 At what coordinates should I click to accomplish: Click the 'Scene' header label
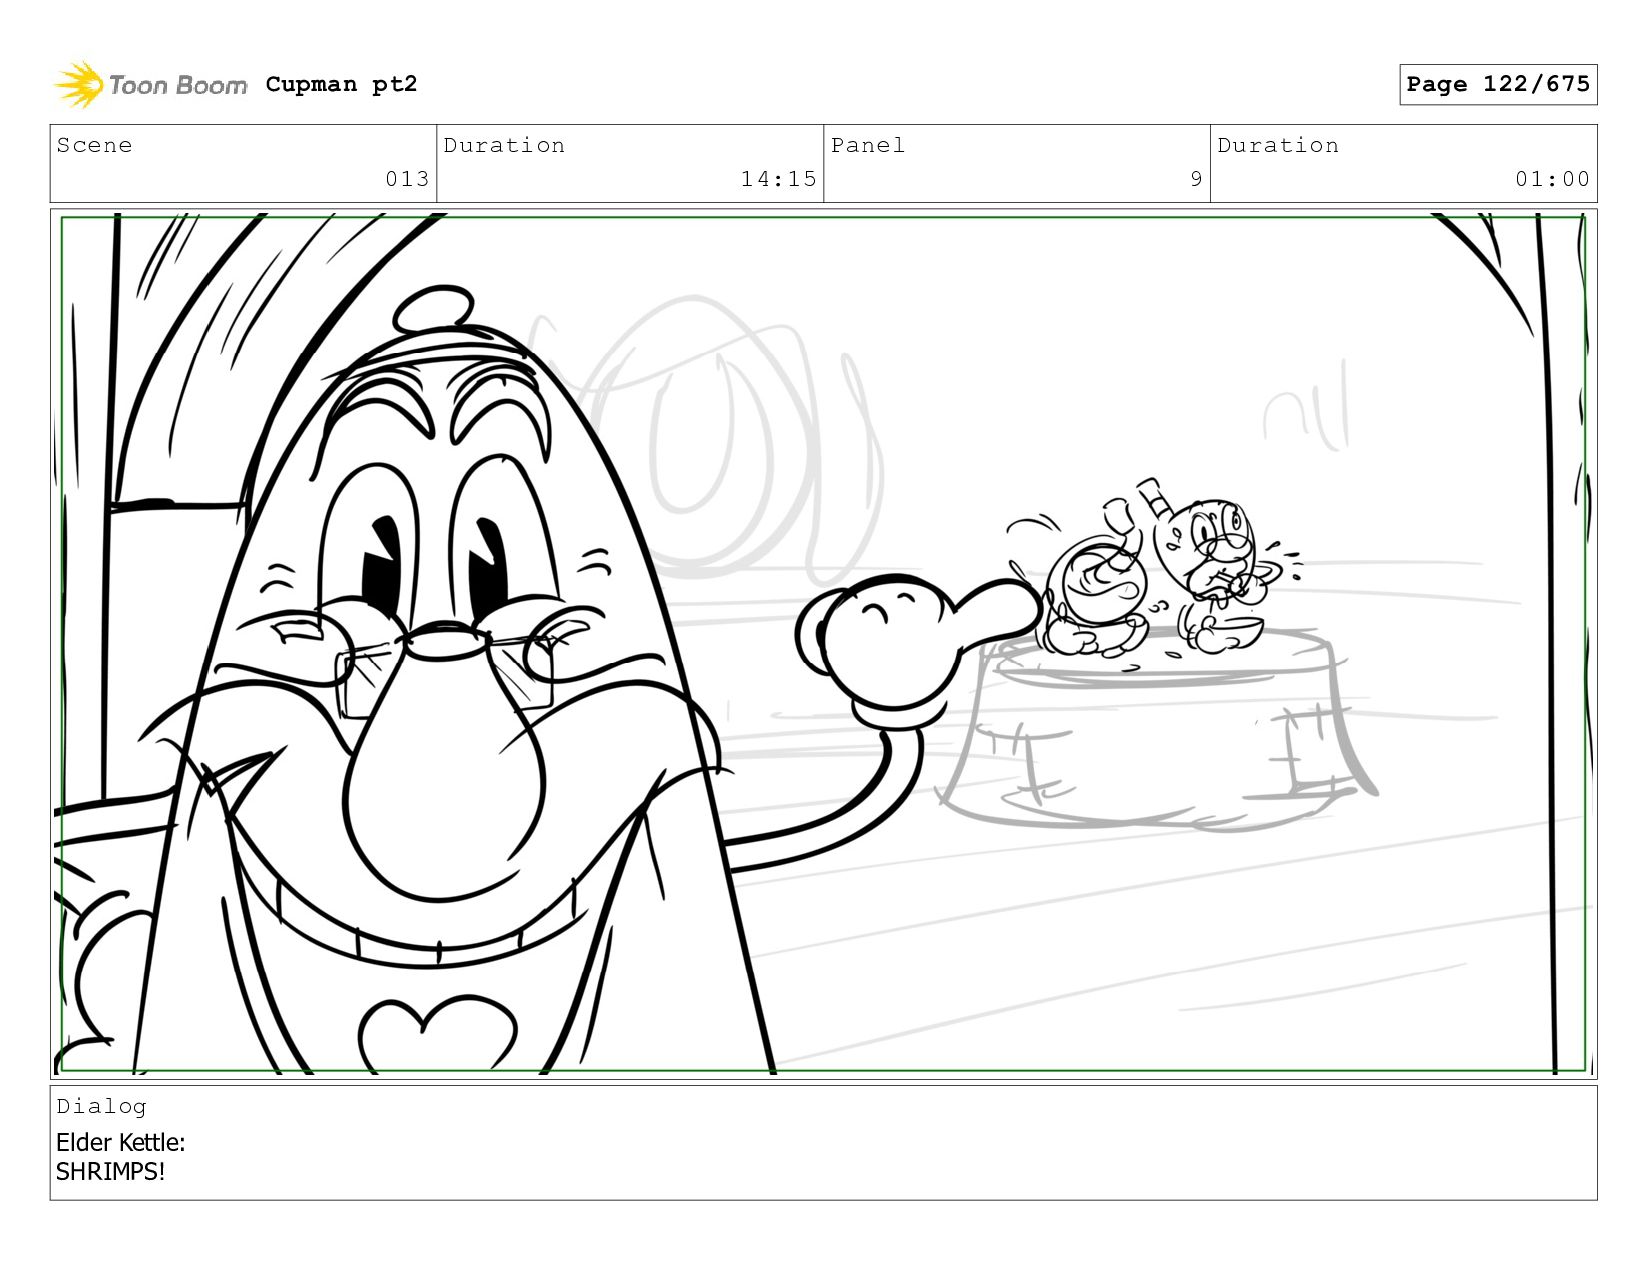coord(94,145)
